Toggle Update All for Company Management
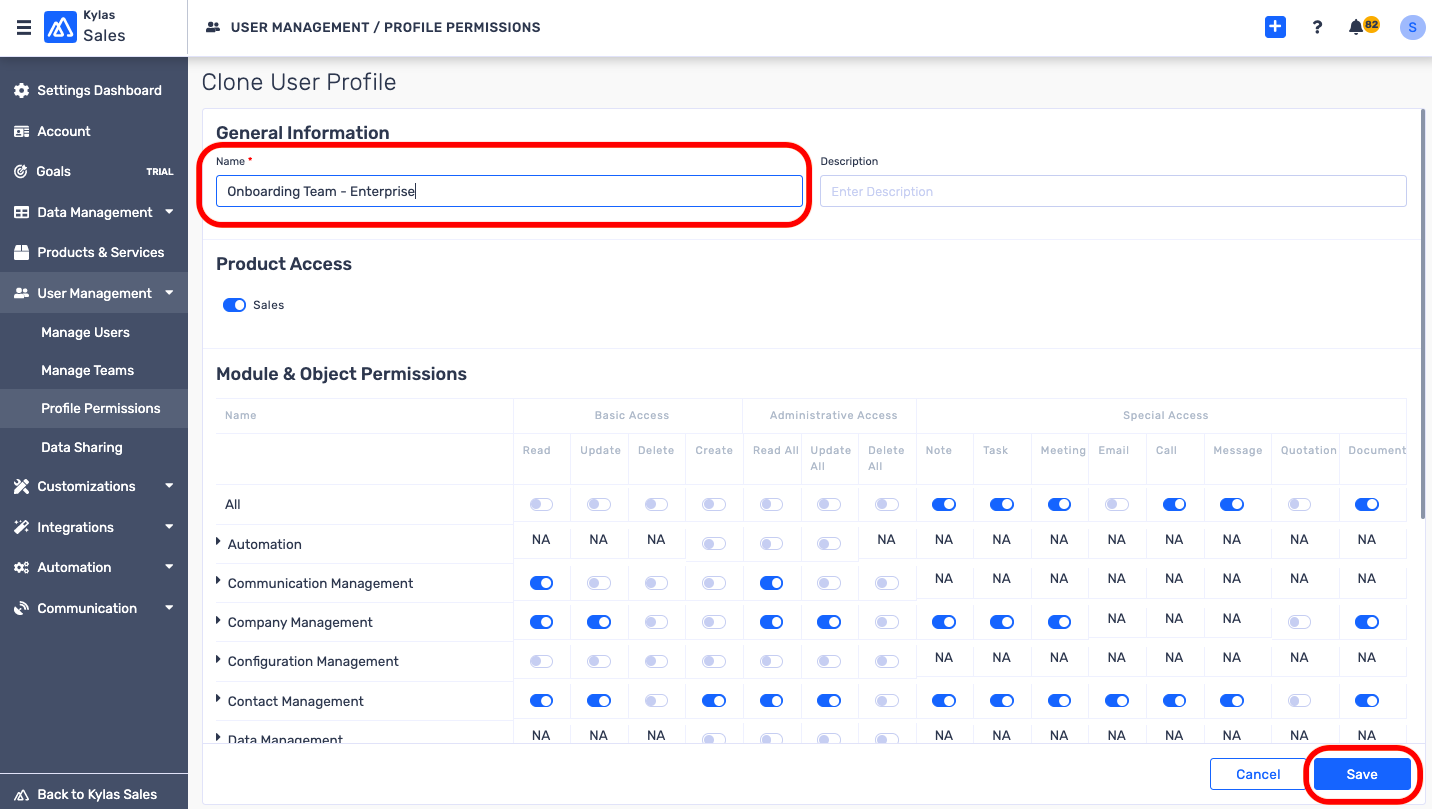This screenshot has width=1432, height=809. click(x=829, y=622)
